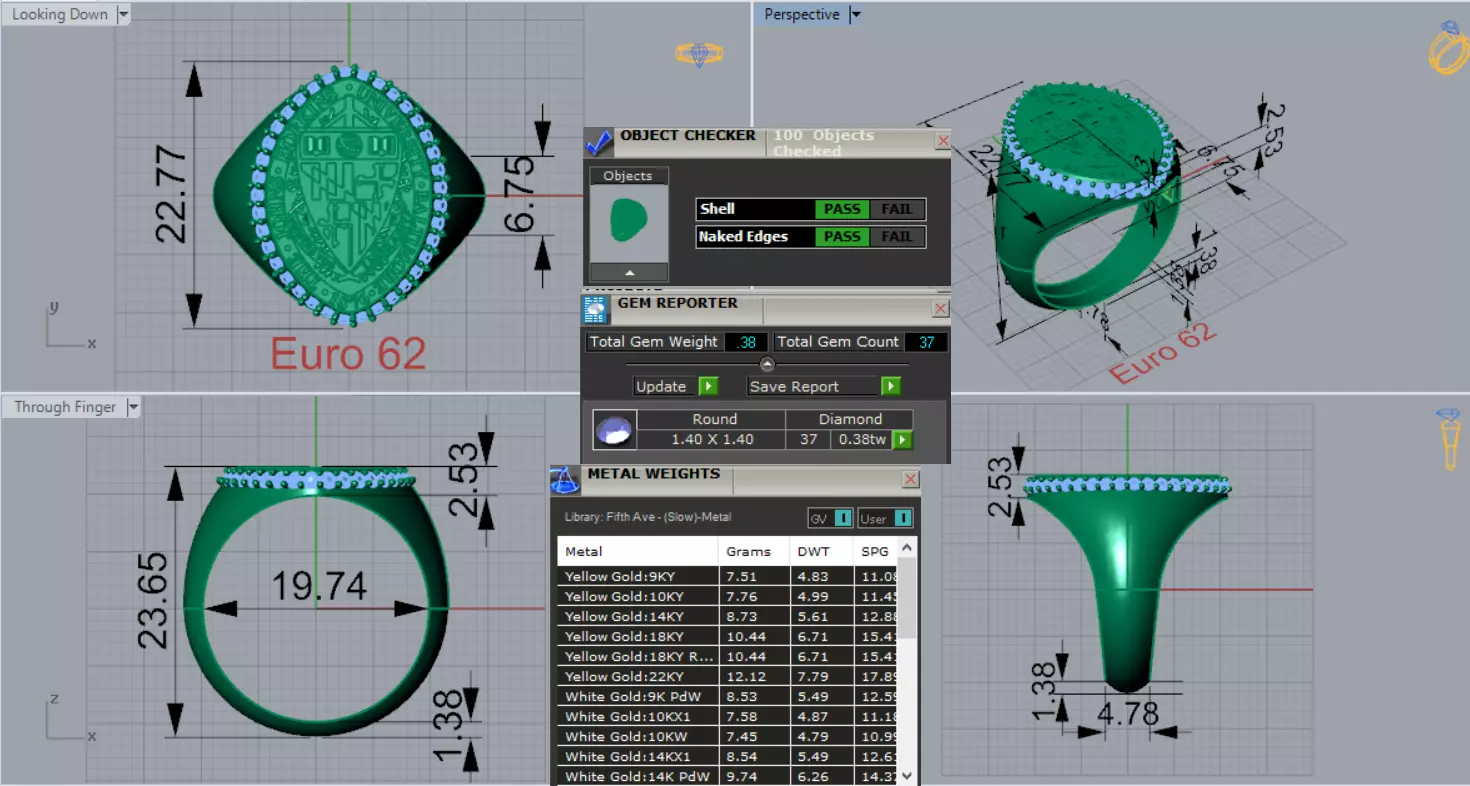This screenshot has height=786, width=1470.
Task: Close the Metal Weights panel
Action: click(x=910, y=480)
